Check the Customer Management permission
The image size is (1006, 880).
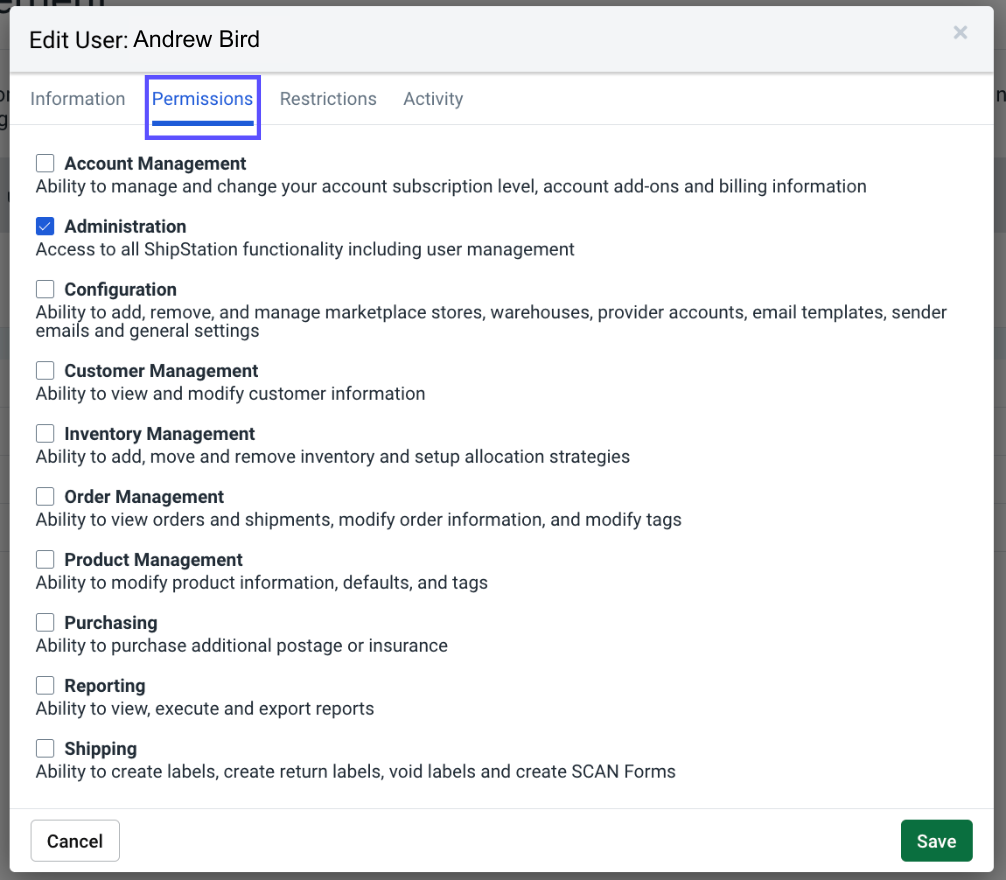click(45, 370)
